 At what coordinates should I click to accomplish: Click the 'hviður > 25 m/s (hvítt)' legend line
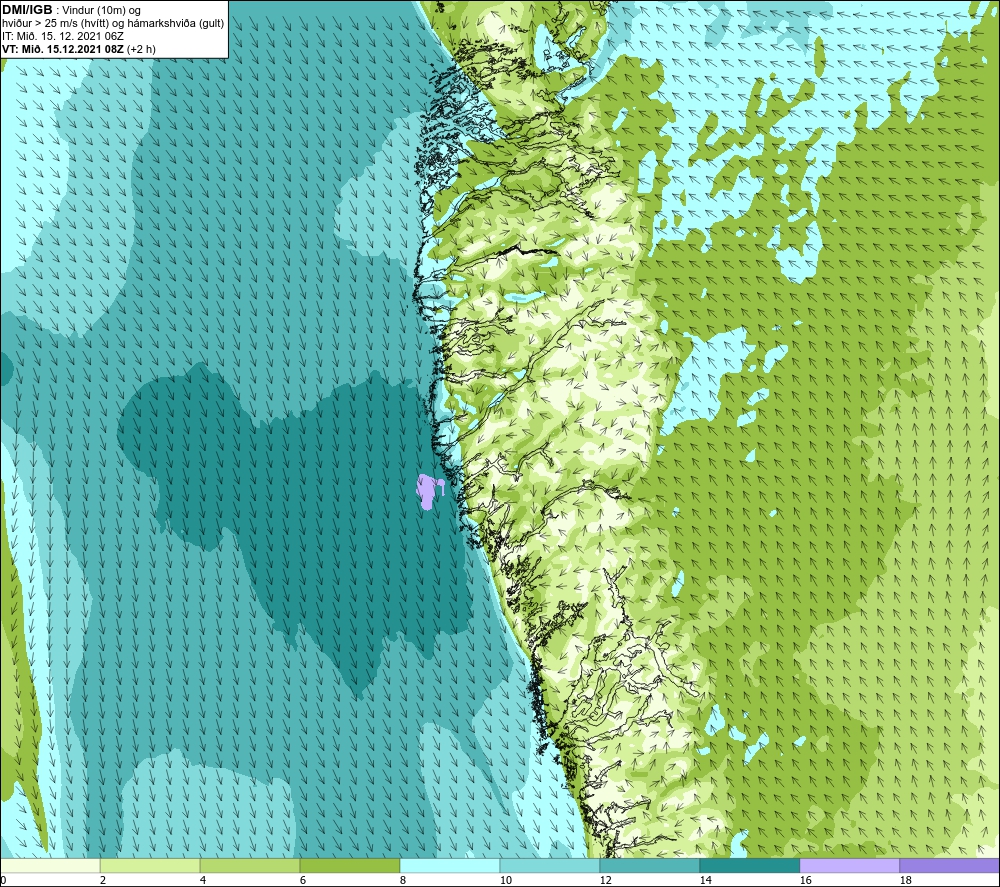(x=113, y=23)
